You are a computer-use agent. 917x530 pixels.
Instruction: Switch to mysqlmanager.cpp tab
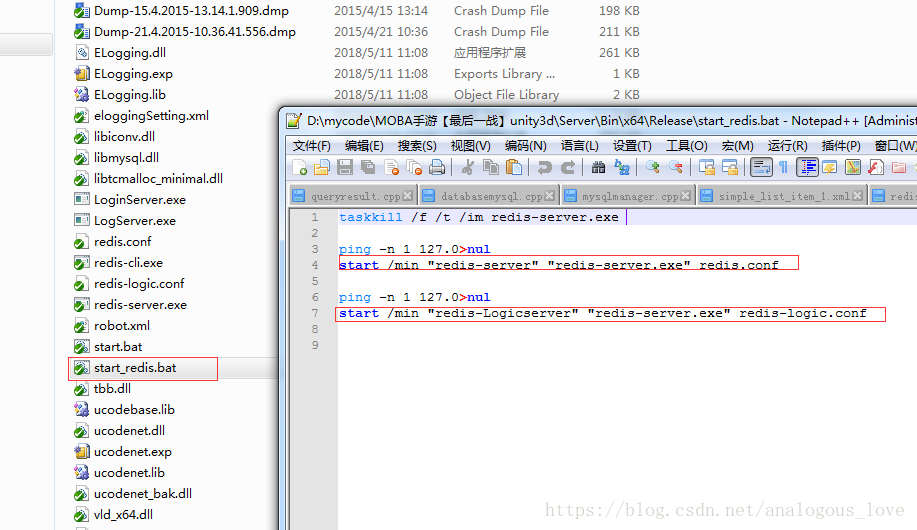tap(628, 196)
